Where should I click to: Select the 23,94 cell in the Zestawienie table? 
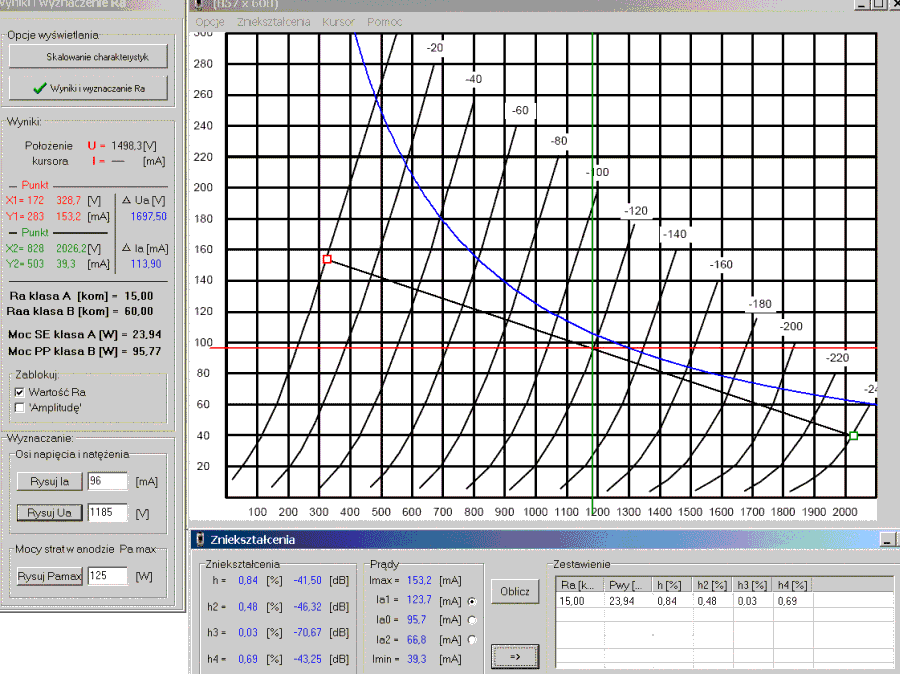point(622,601)
